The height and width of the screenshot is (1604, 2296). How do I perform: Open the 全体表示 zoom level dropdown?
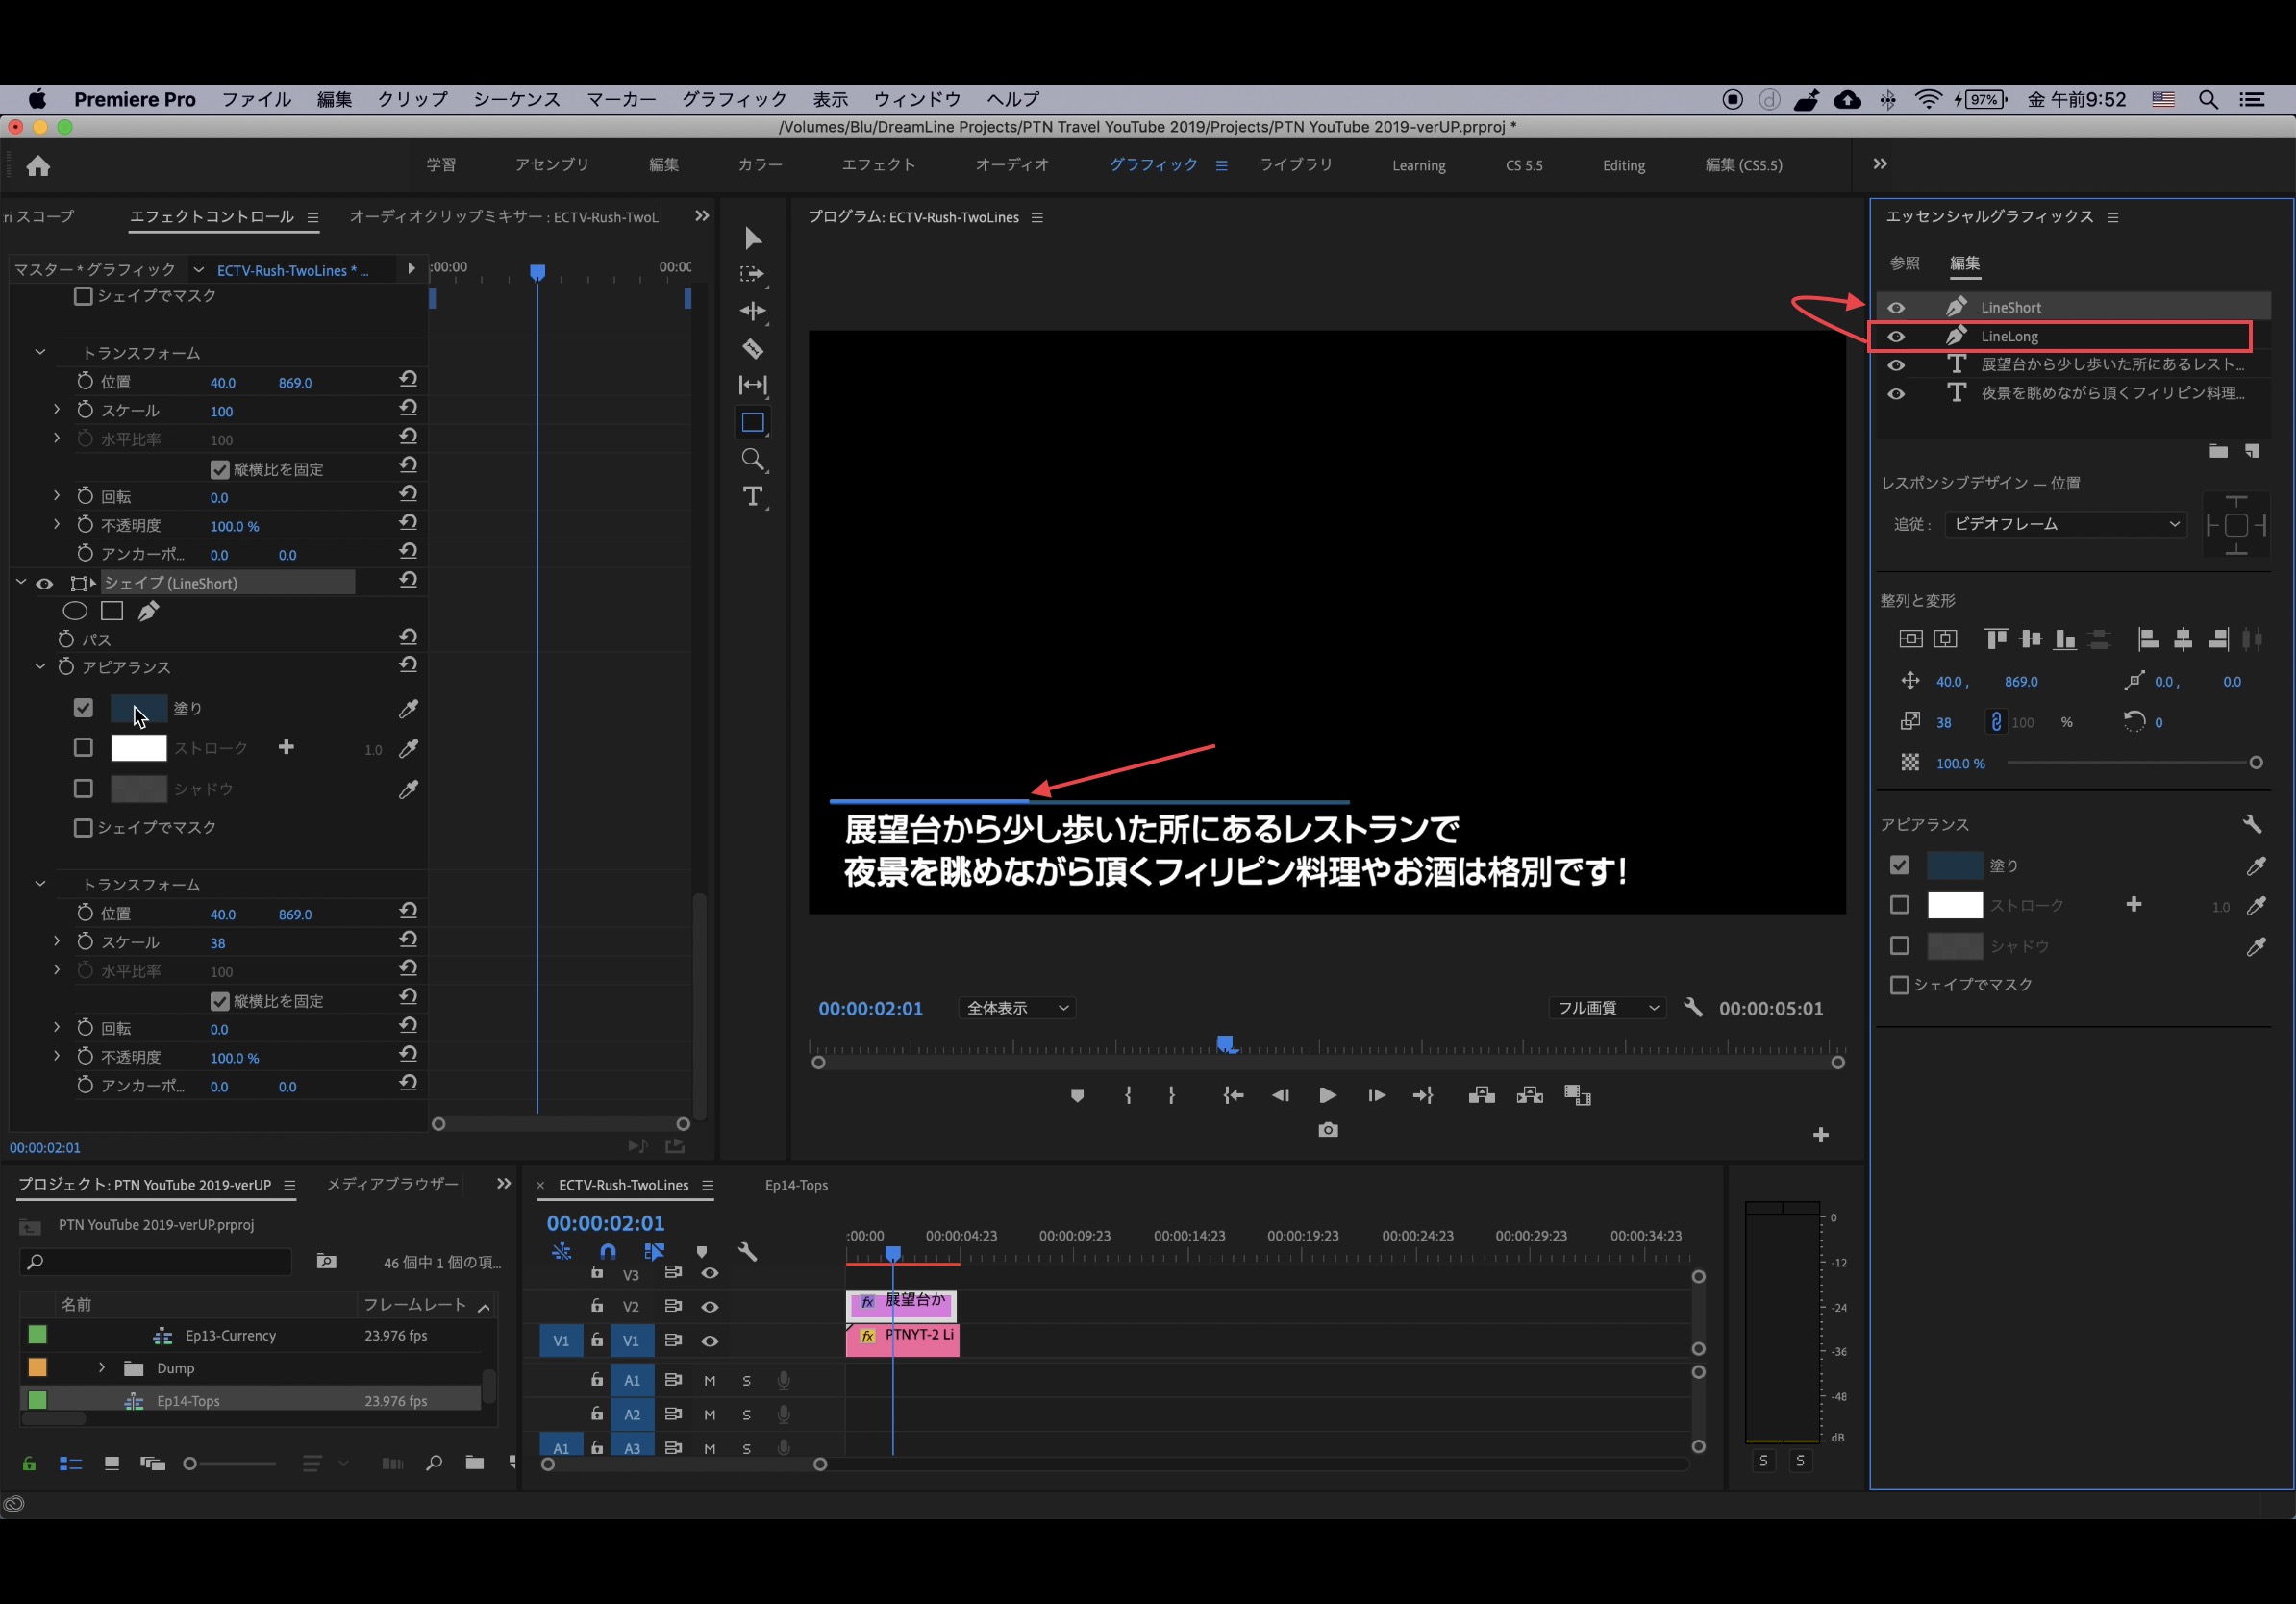(x=1016, y=1008)
